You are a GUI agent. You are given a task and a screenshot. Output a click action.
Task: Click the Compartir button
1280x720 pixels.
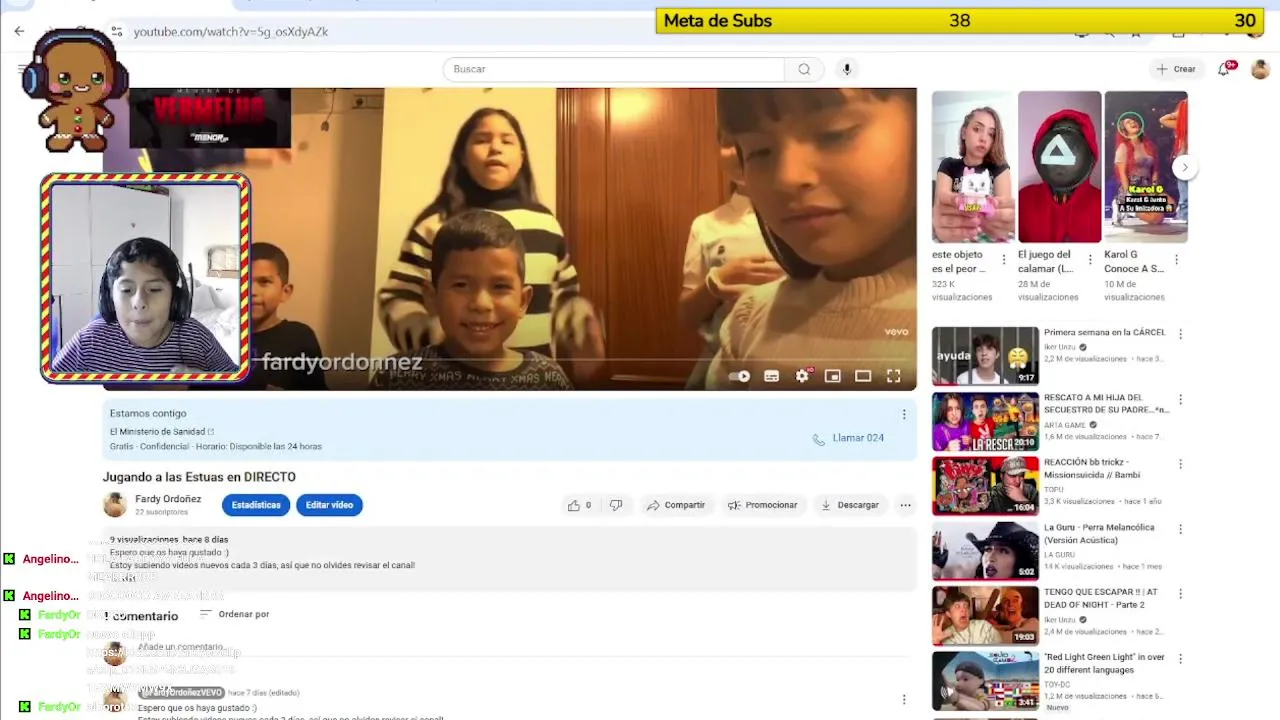pyautogui.click(x=676, y=505)
